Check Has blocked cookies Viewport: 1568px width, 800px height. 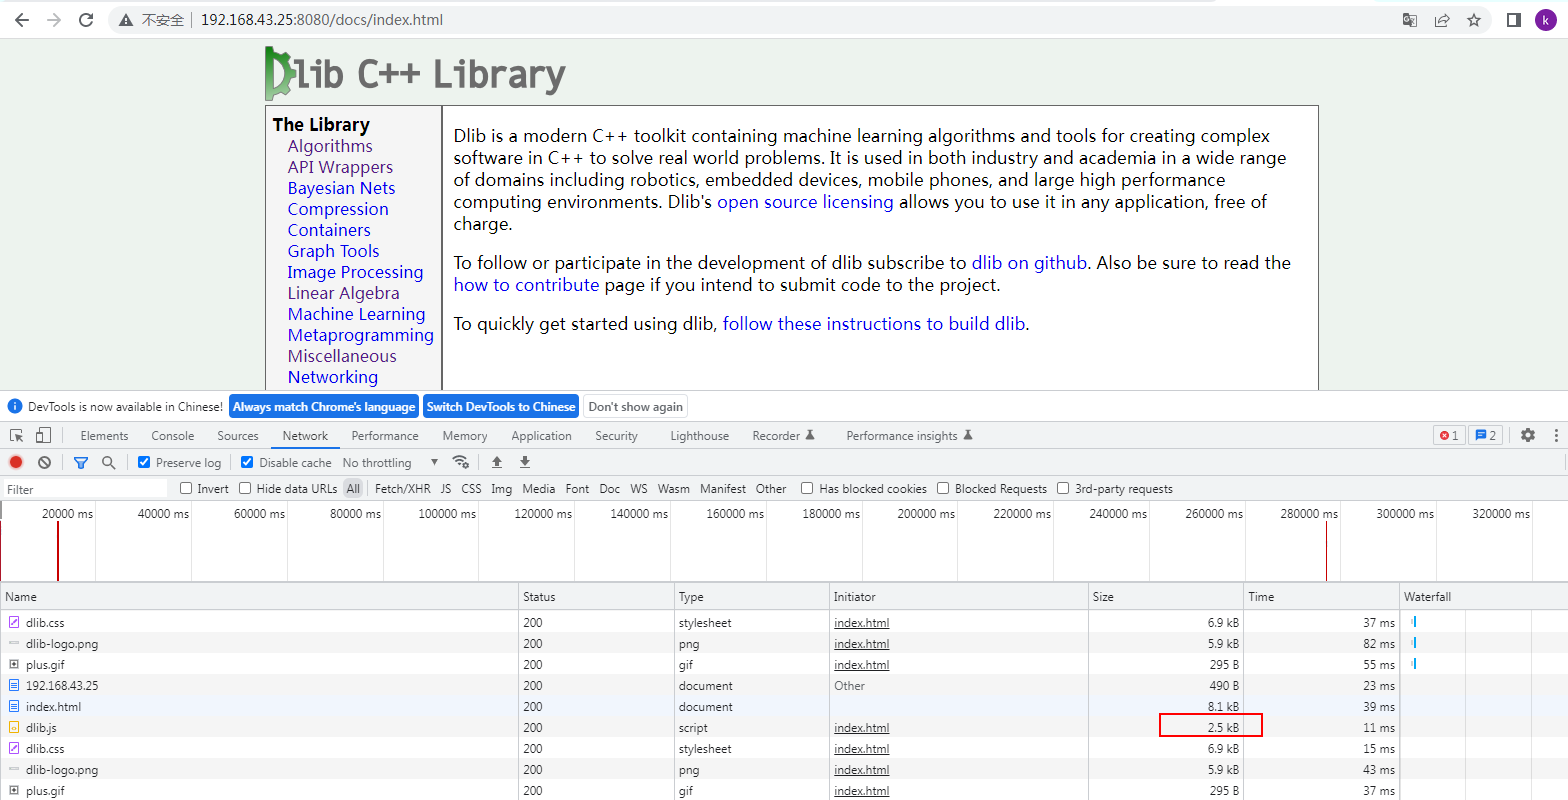tap(807, 489)
